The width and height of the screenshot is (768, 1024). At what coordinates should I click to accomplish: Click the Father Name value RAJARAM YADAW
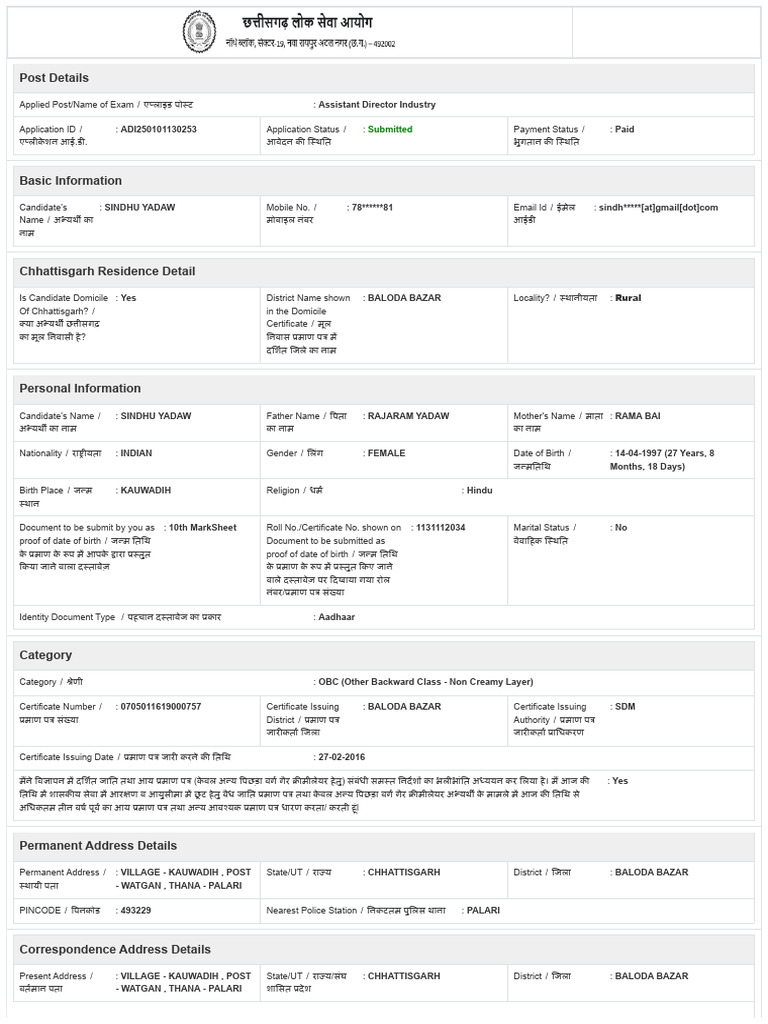point(408,416)
